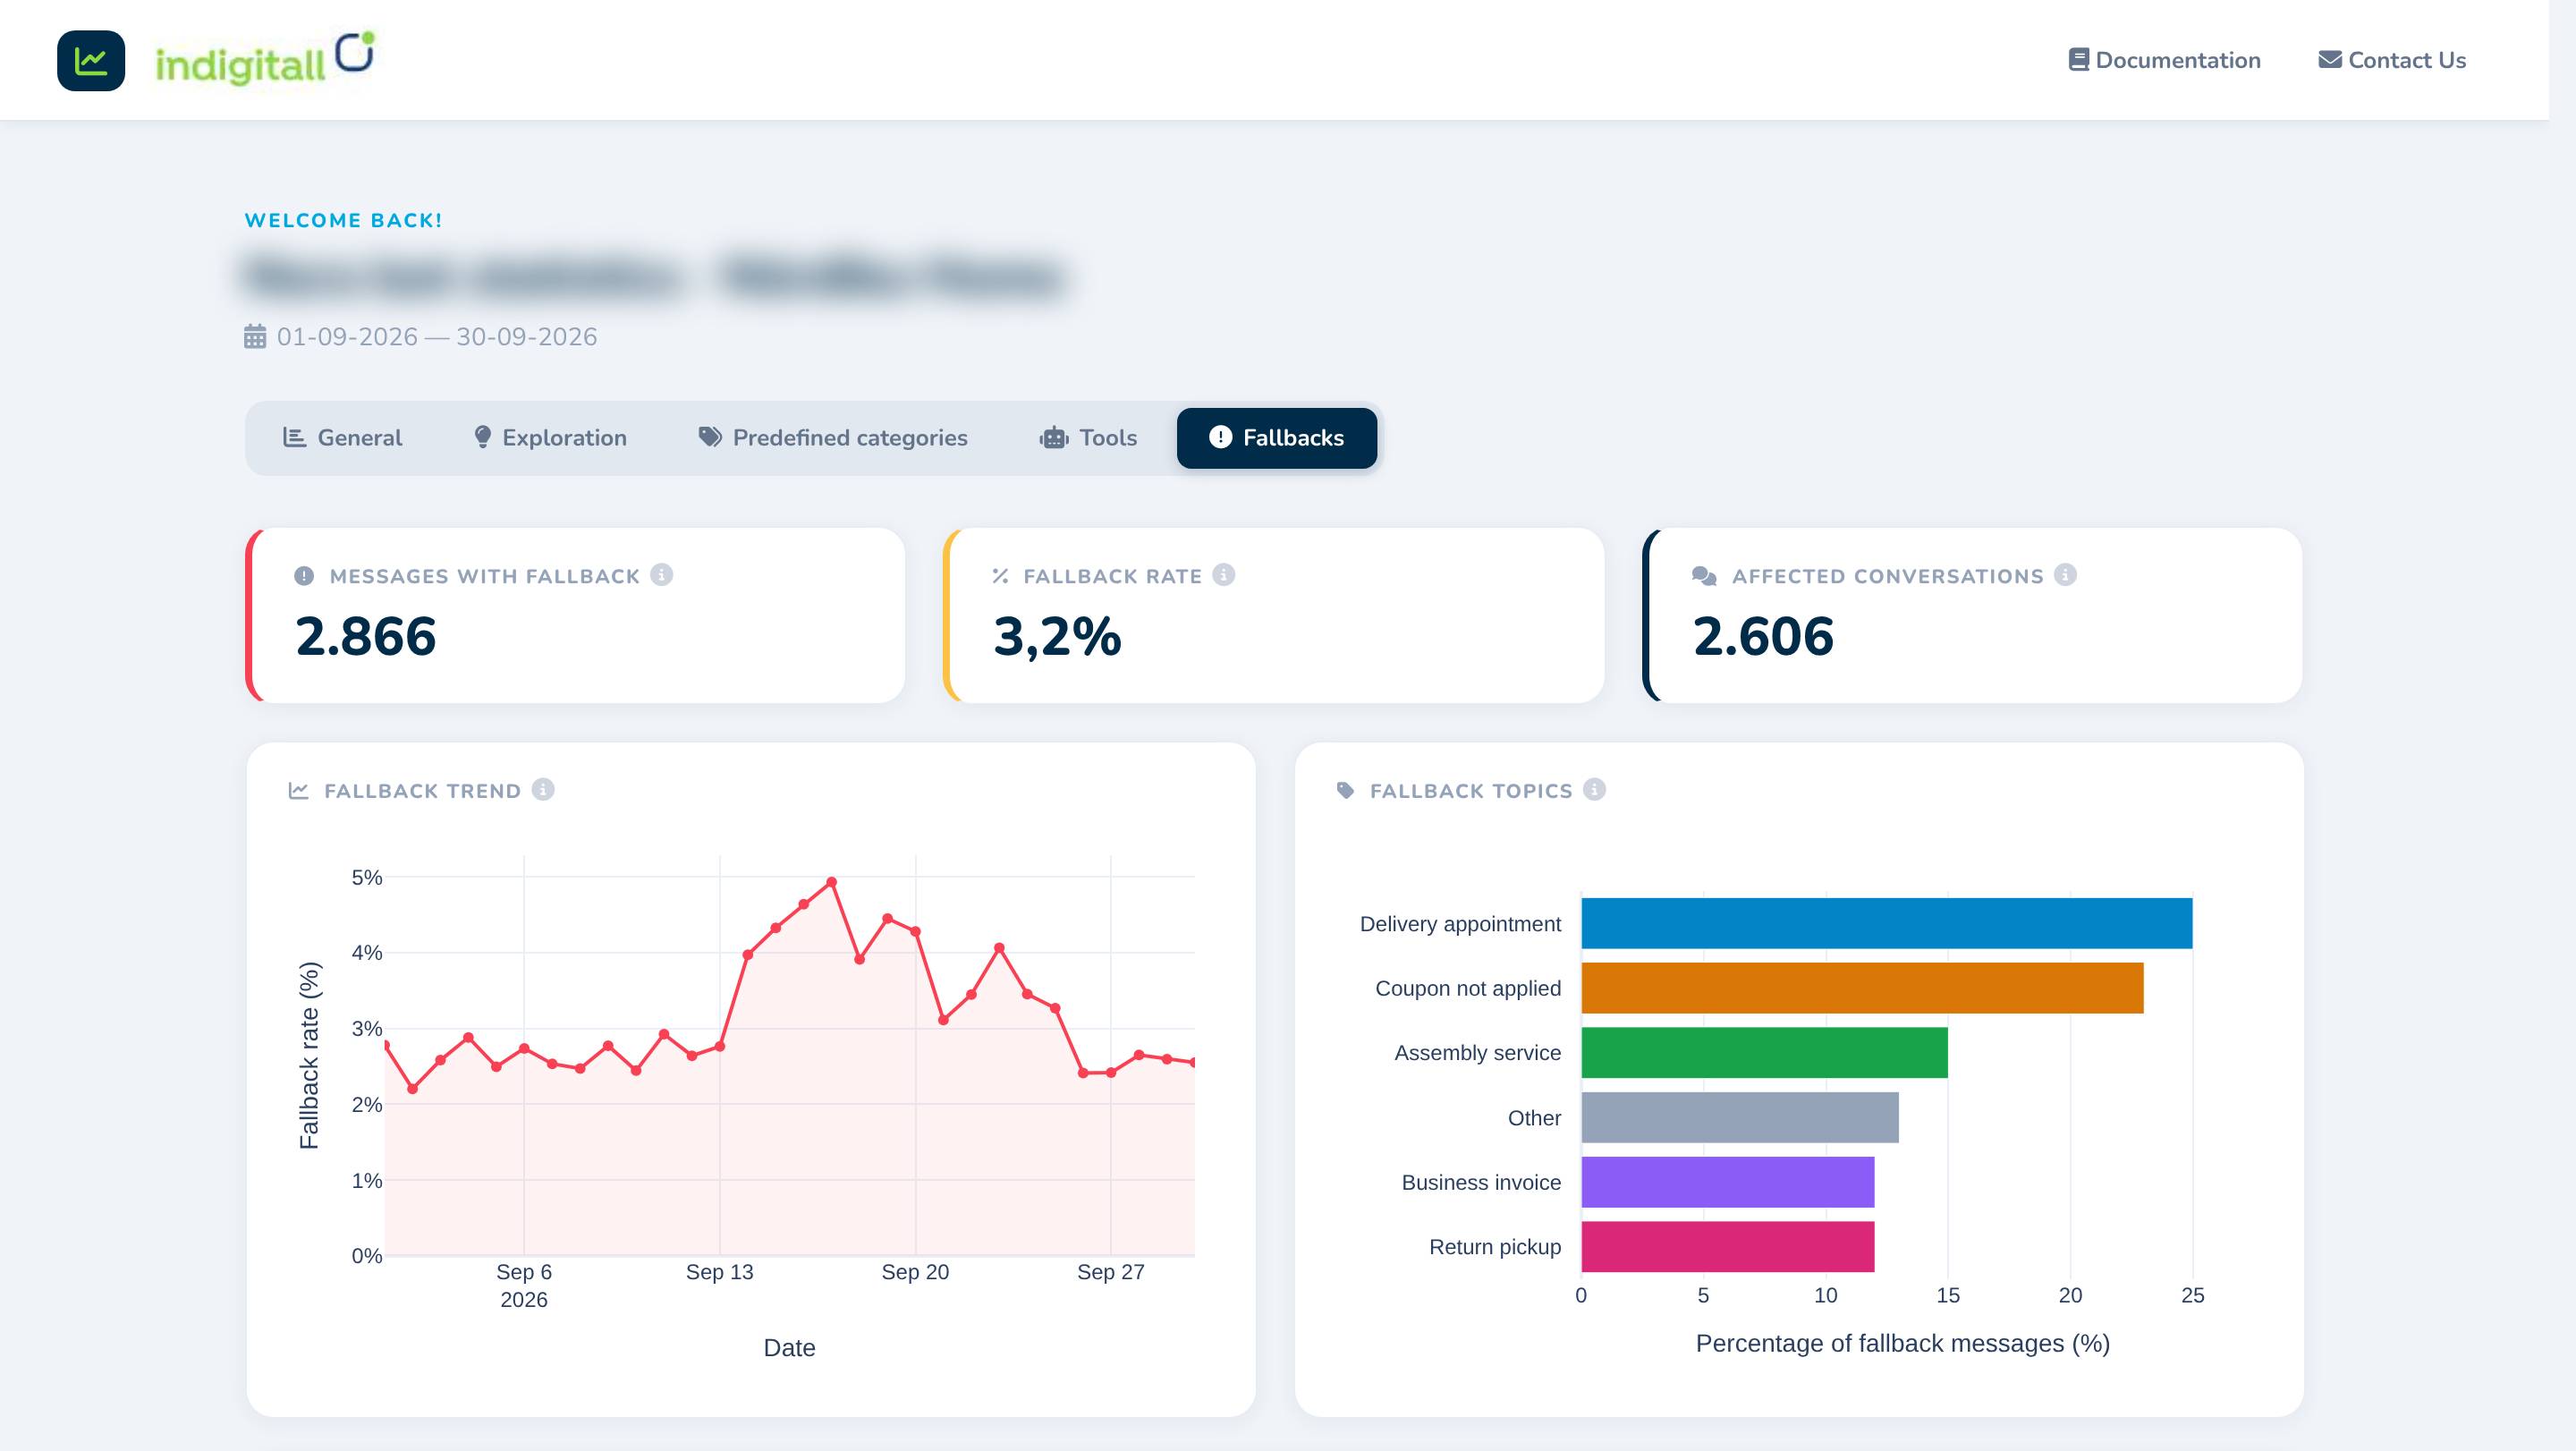Click the Contact Us envelope icon
Image resolution: width=2576 pixels, height=1451 pixels.
2330,60
